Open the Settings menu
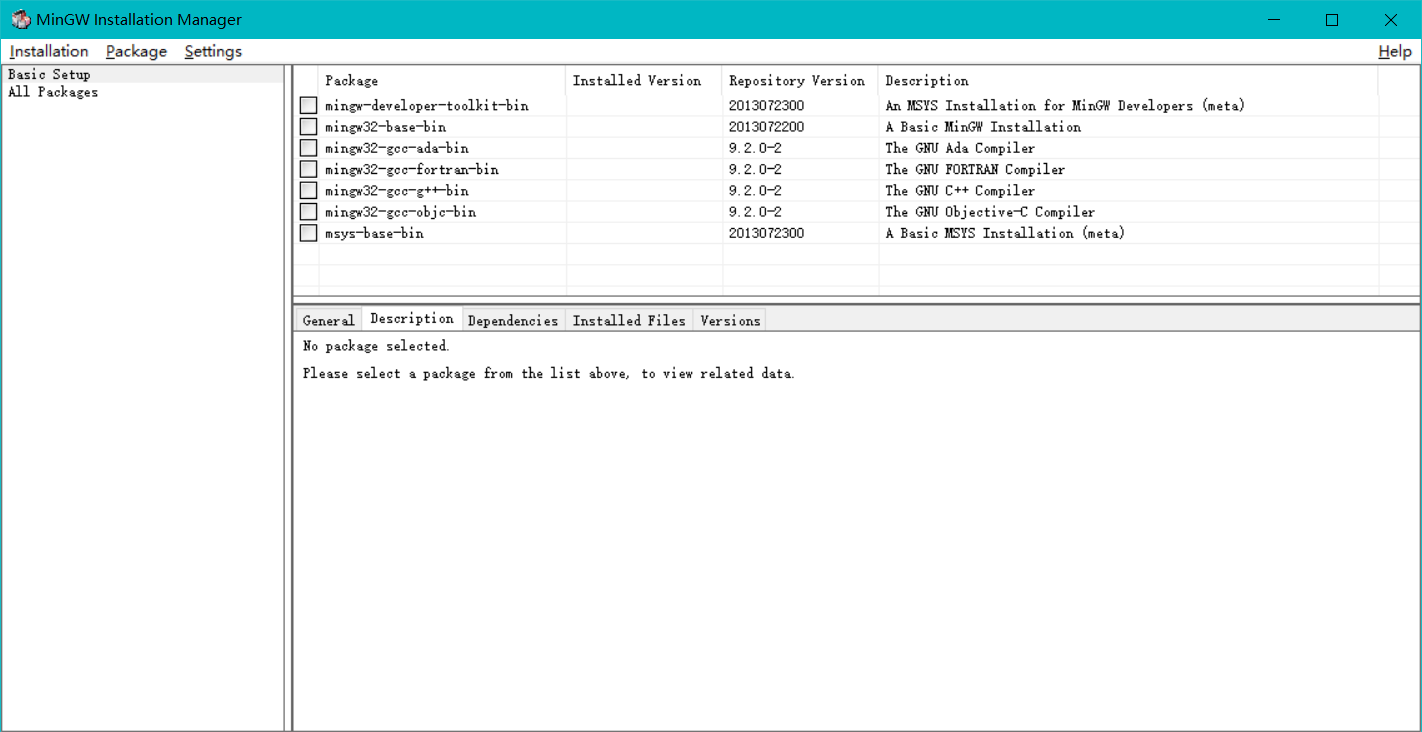This screenshot has width=1422, height=732. 213,51
